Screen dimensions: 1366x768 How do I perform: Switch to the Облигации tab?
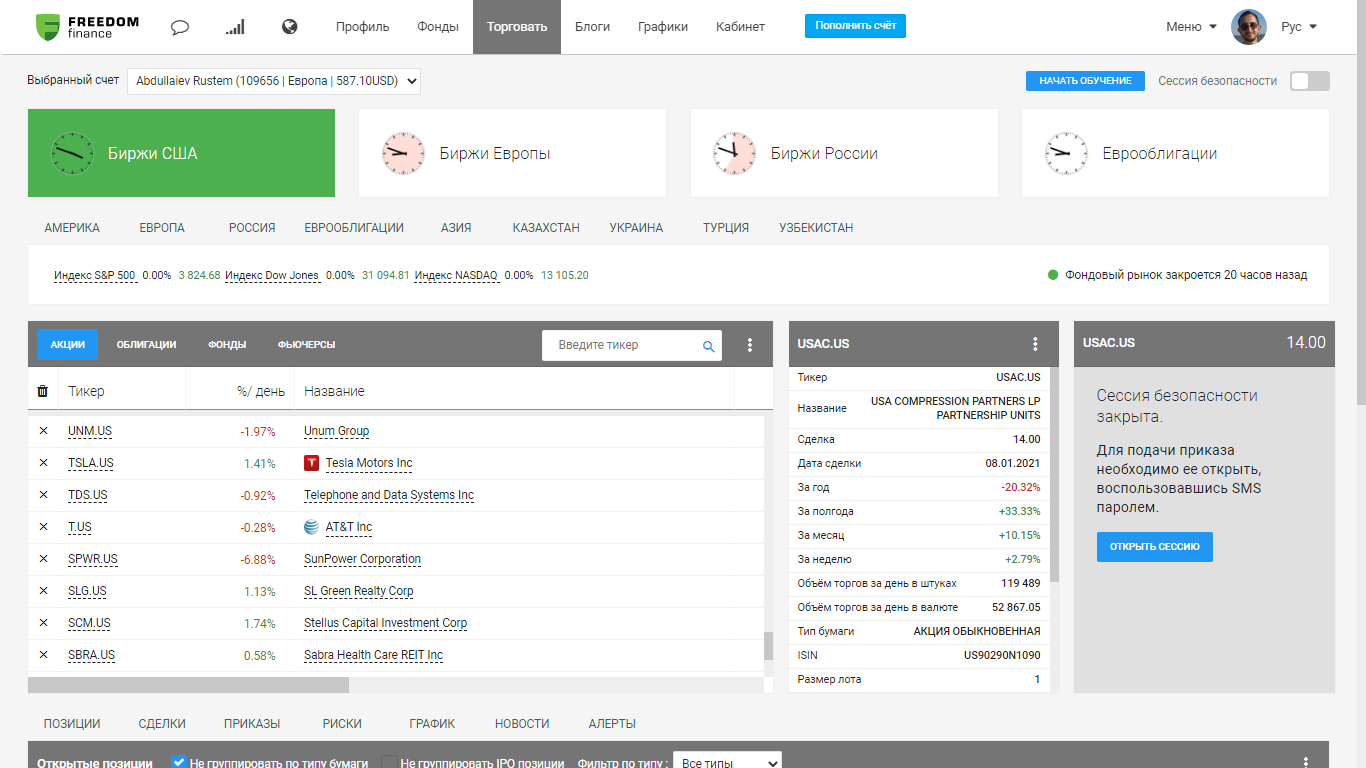pyautogui.click(x=146, y=344)
